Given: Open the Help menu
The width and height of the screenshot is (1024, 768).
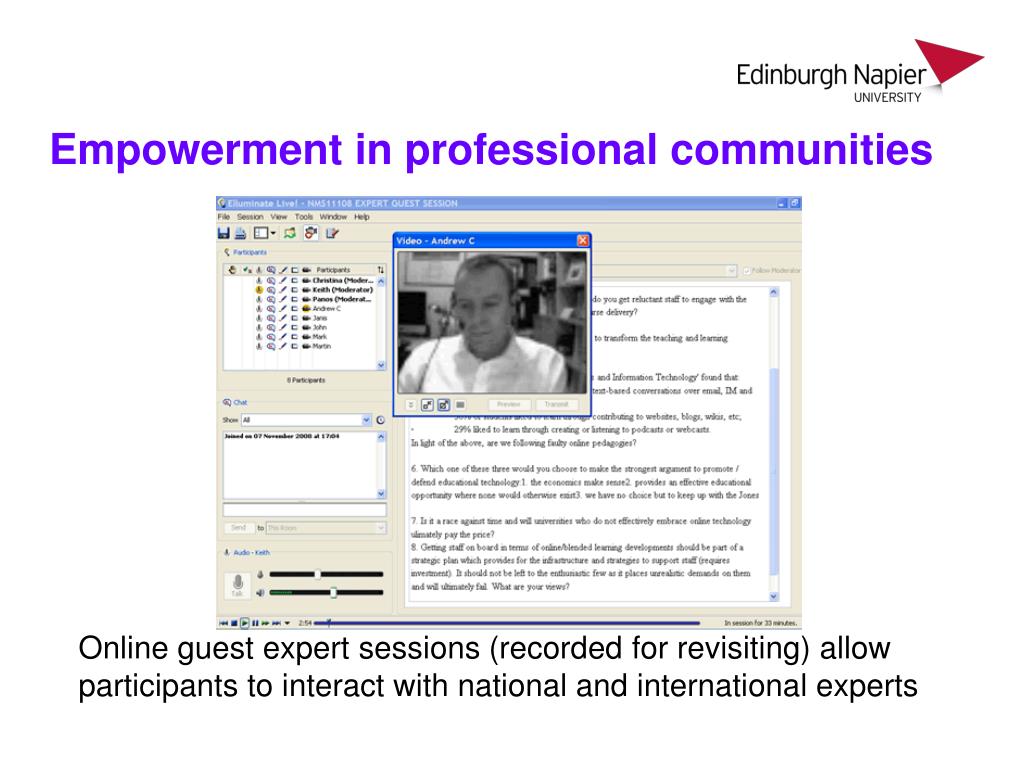Looking at the screenshot, I should pyautogui.click(x=362, y=217).
